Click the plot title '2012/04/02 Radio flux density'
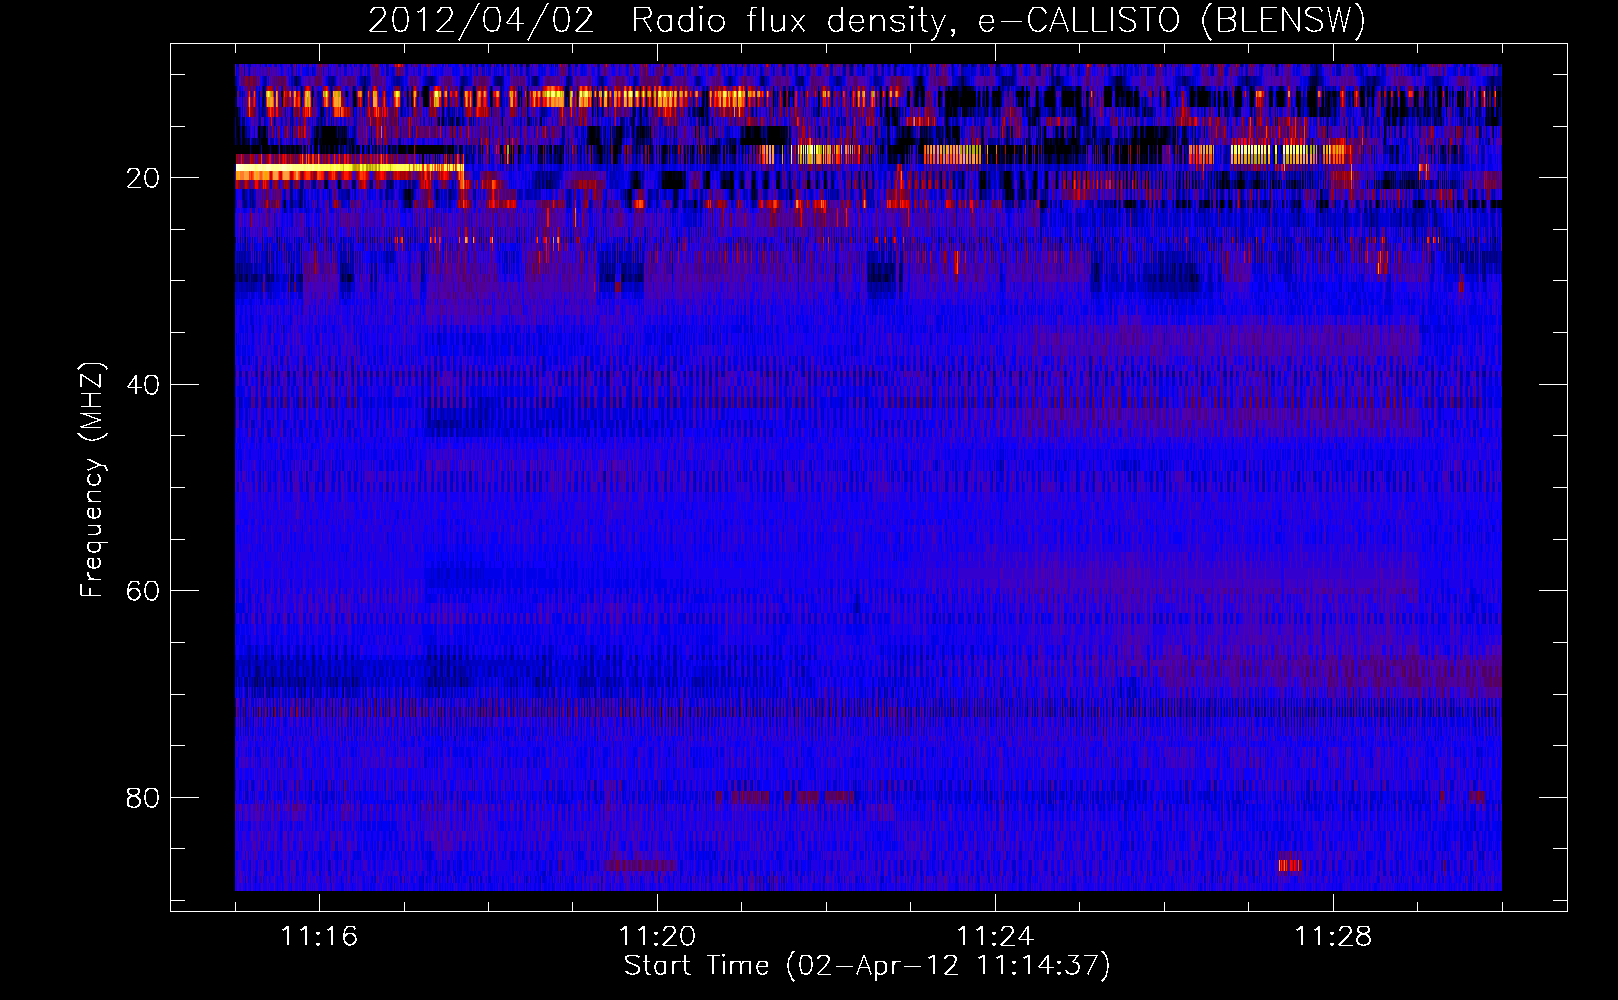1618x1000 pixels. [x=867, y=21]
